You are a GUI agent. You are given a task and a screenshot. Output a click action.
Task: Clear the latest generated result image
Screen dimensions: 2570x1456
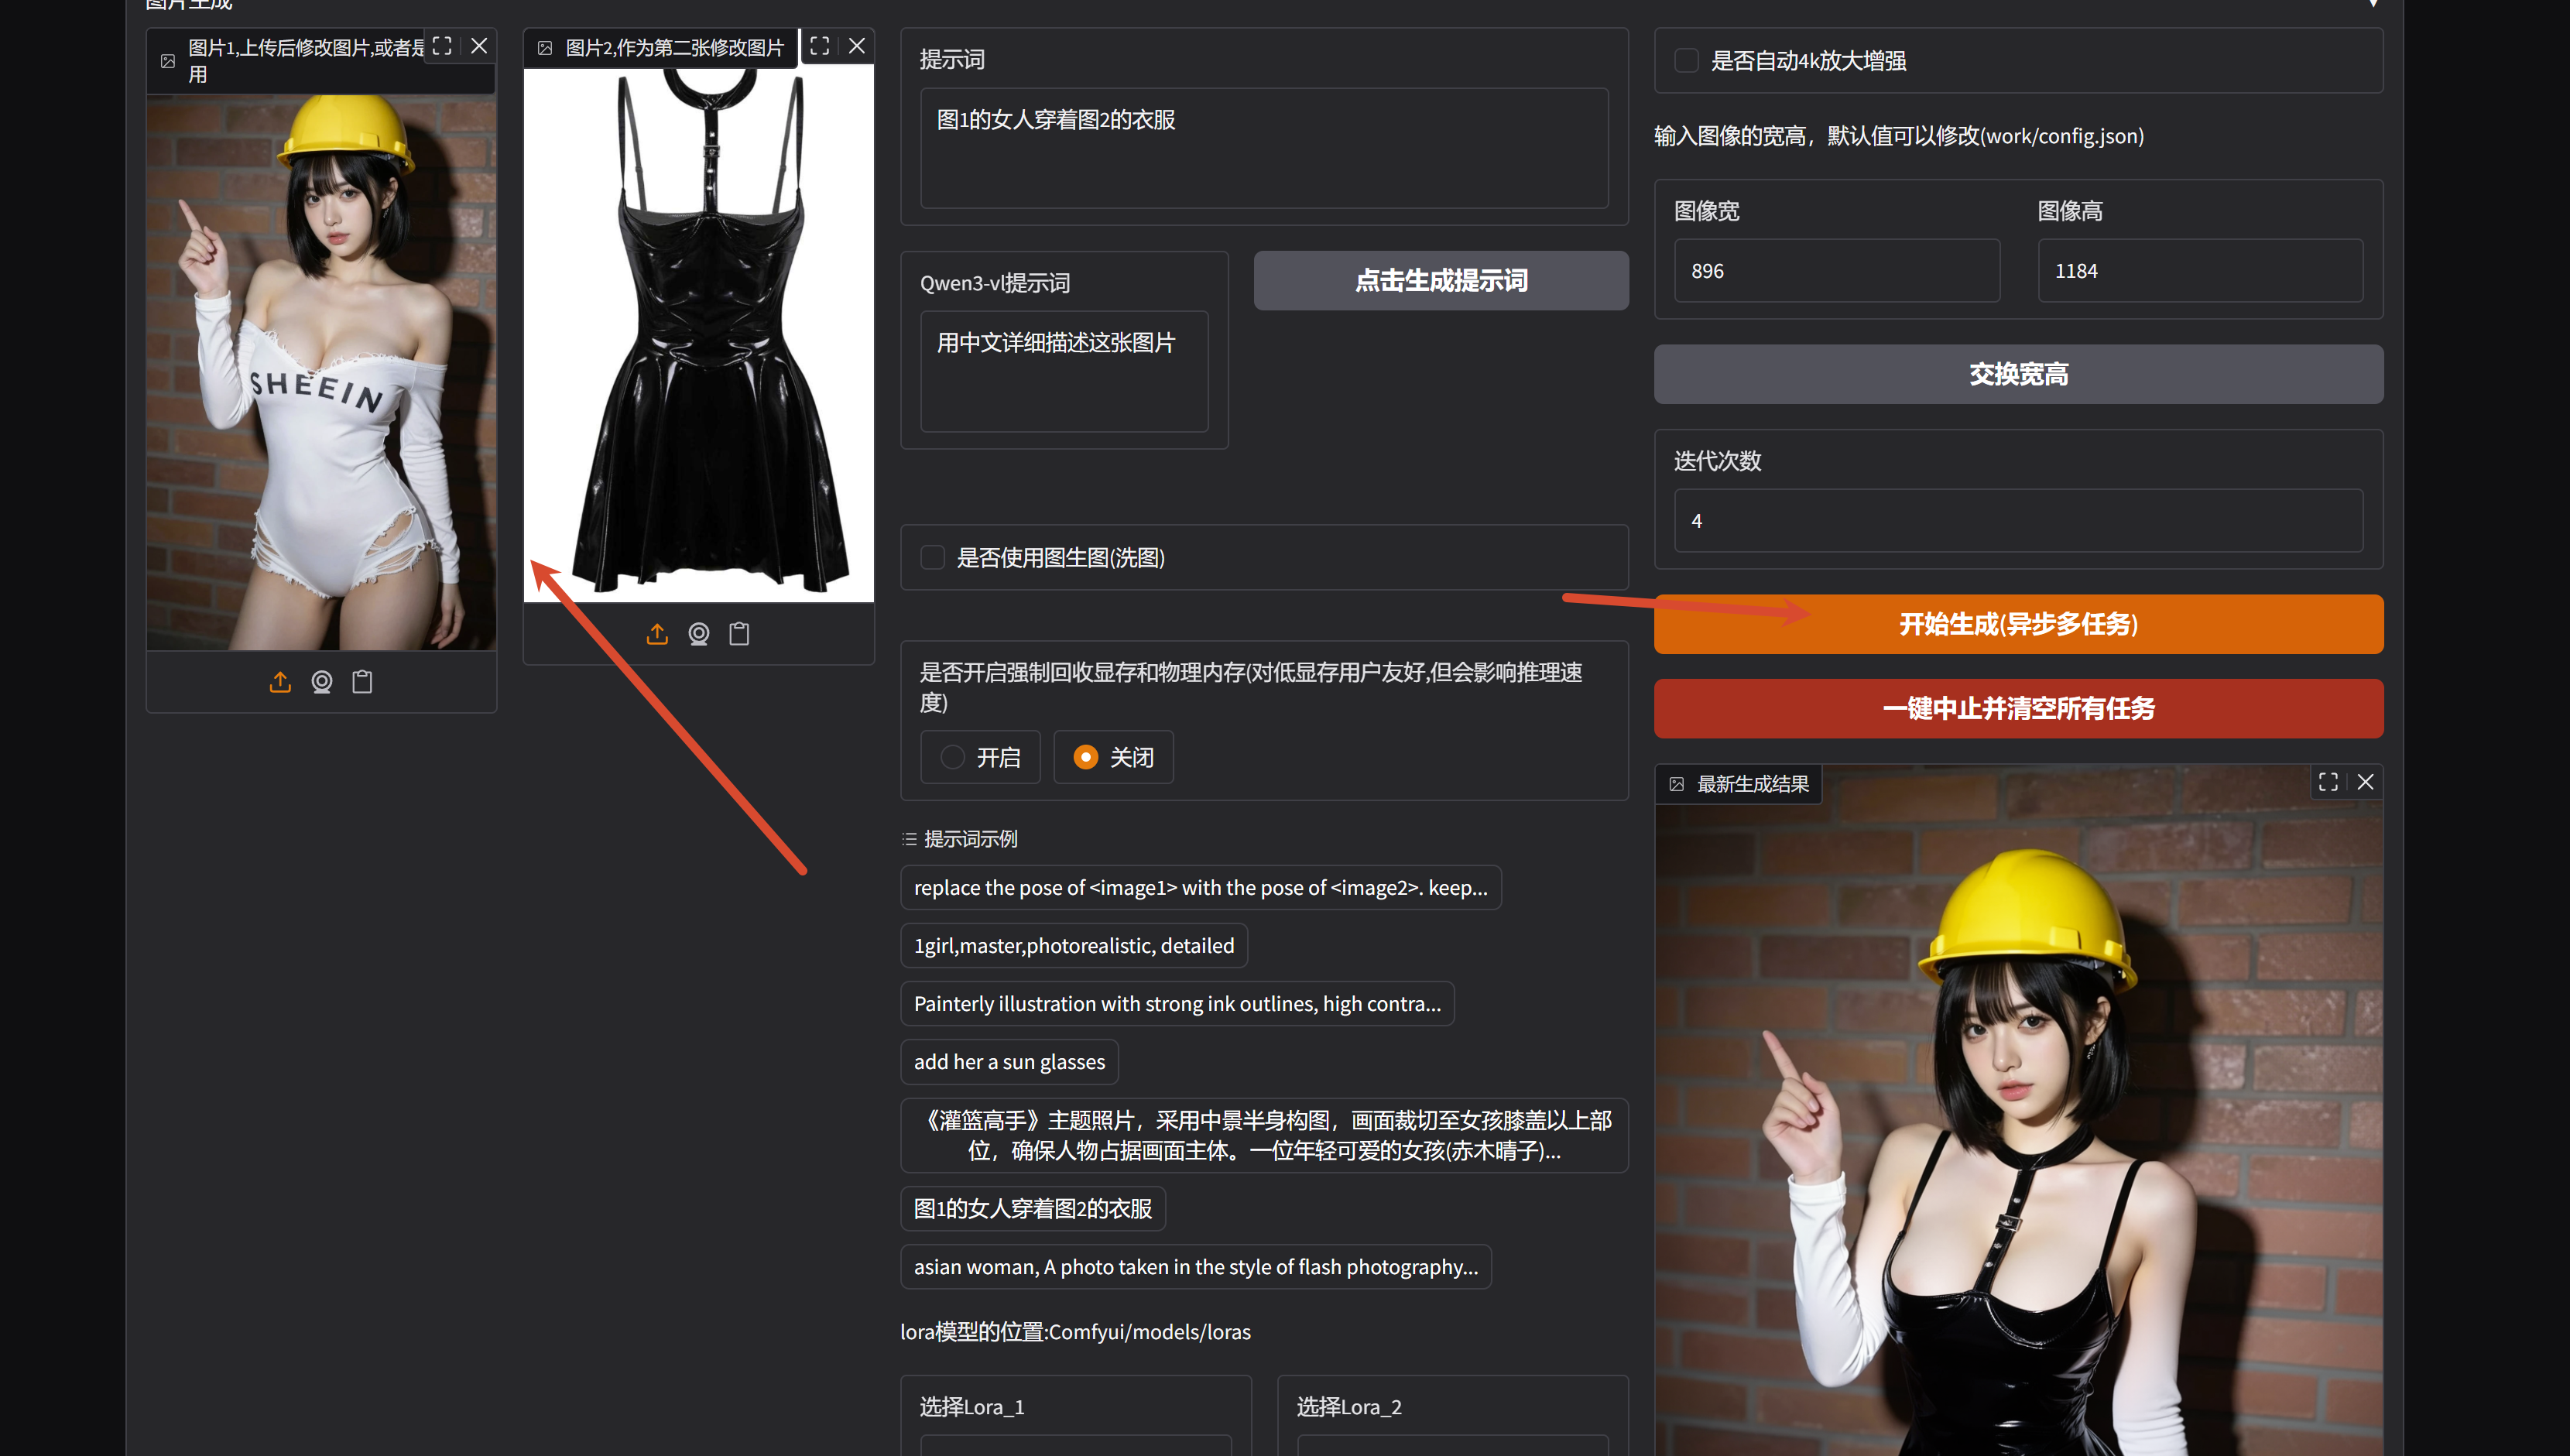2365,782
